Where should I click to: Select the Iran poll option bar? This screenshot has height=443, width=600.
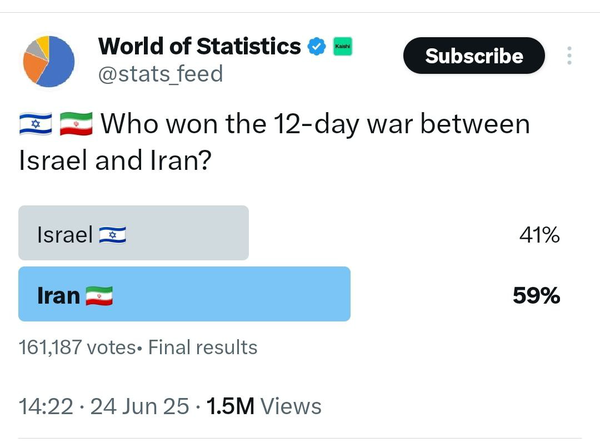click(x=185, y=295)
